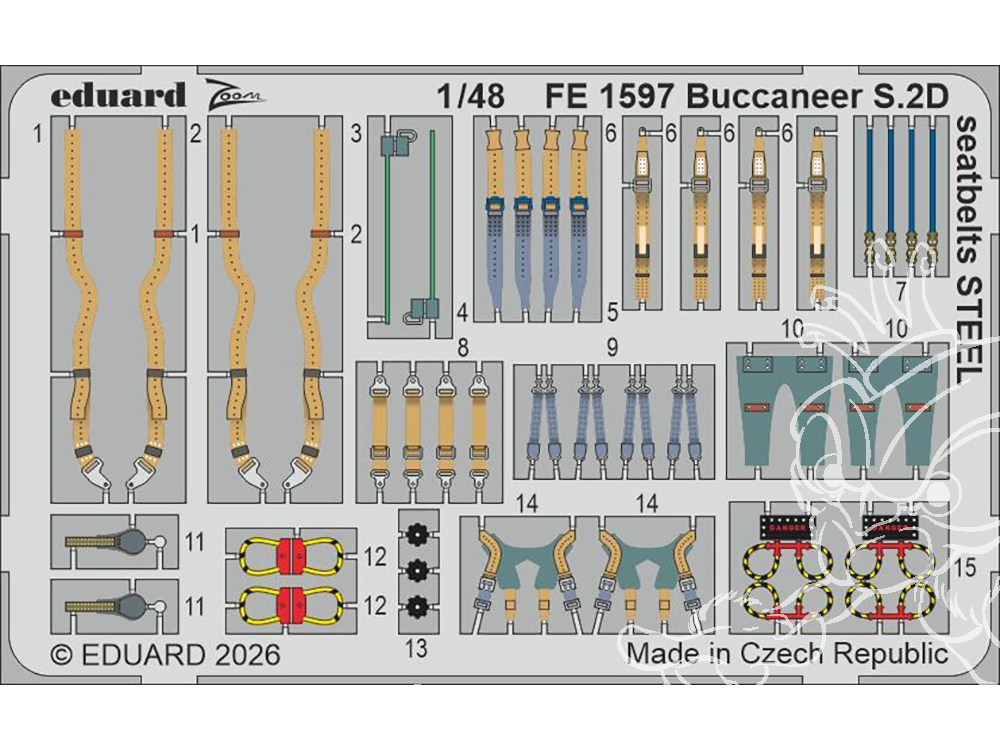The height and width of the screenshot is (750, 1000).
Task: Click part number 13 label
Action: click(x=416, y=649)
